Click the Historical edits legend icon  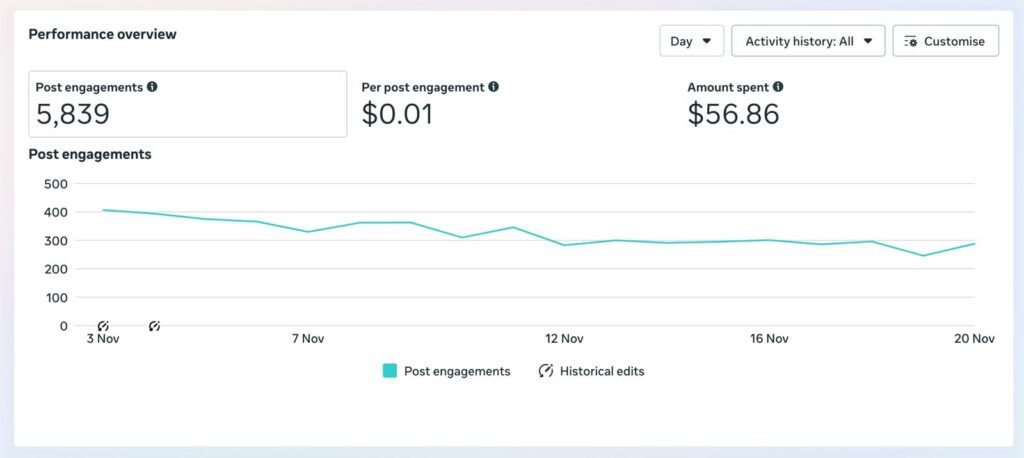click(x=546, y=371)
